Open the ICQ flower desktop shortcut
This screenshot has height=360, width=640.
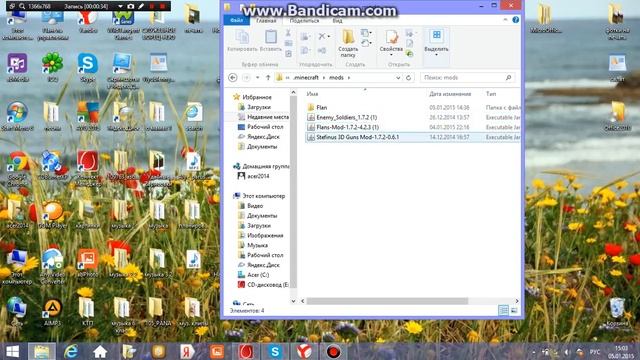[x=53, y=68]
